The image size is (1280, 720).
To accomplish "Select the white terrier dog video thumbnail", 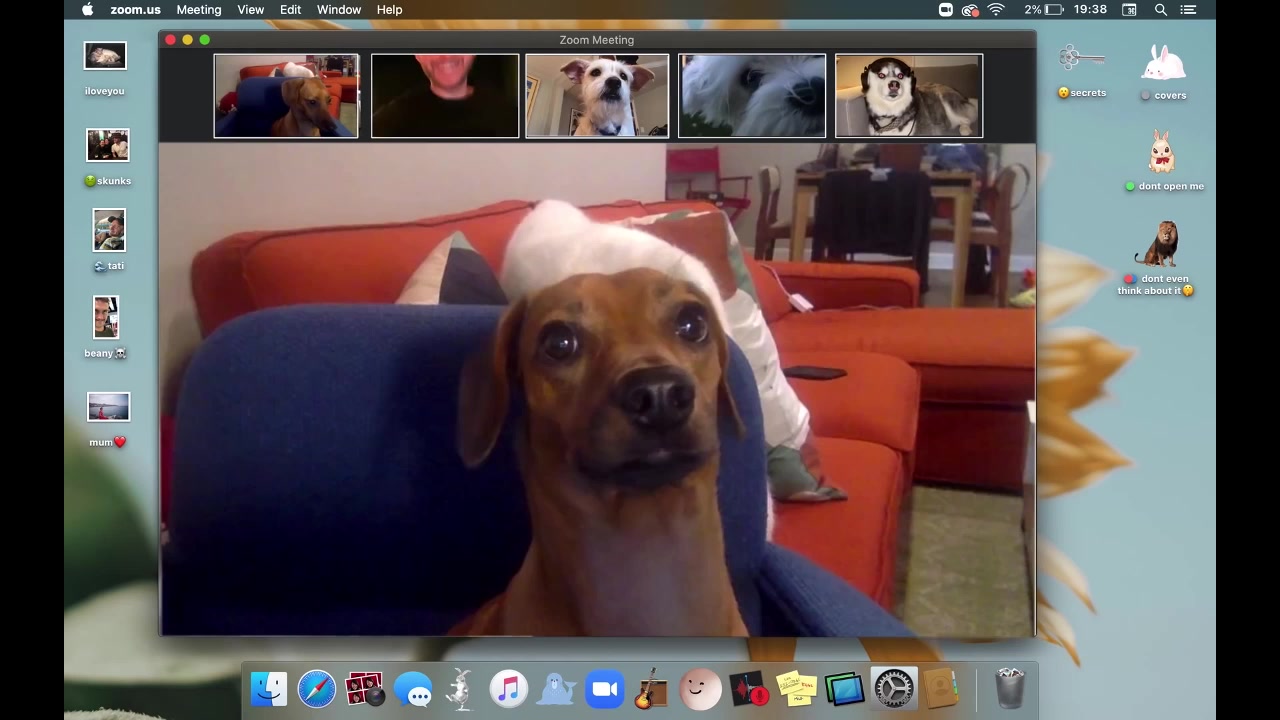I will pos(597,96).
